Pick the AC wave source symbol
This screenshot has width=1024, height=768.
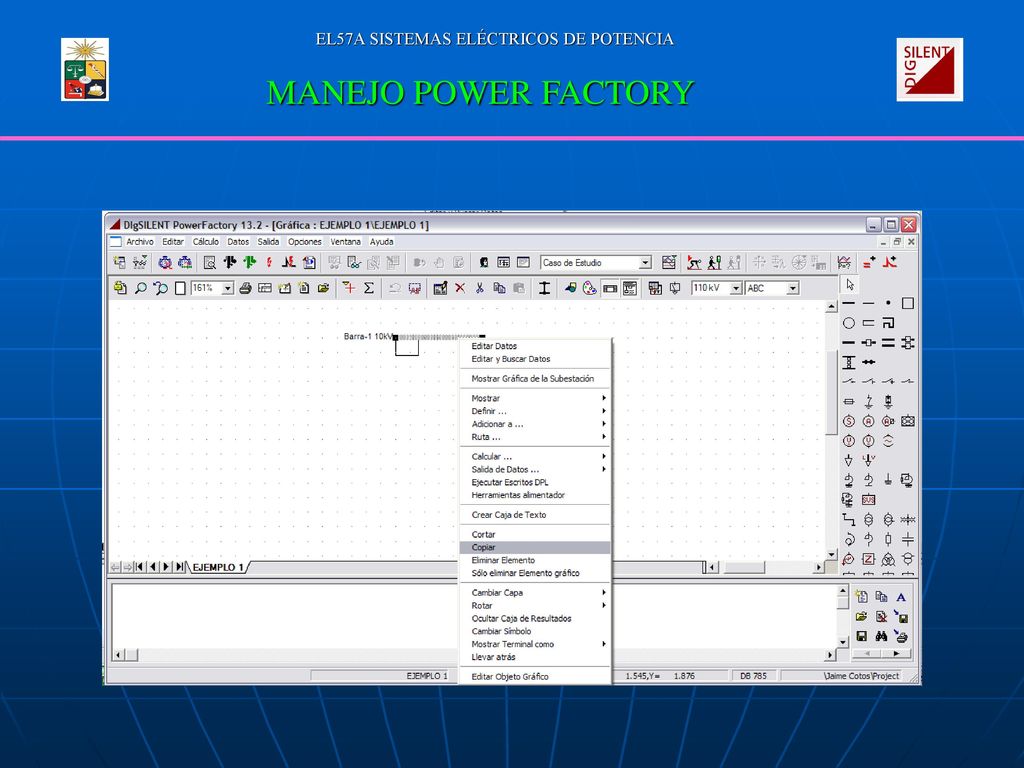click(x=888, y=441)
